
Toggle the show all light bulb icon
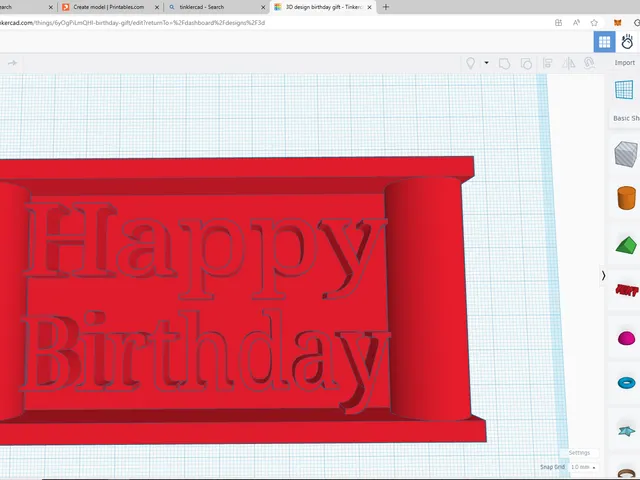471,63
